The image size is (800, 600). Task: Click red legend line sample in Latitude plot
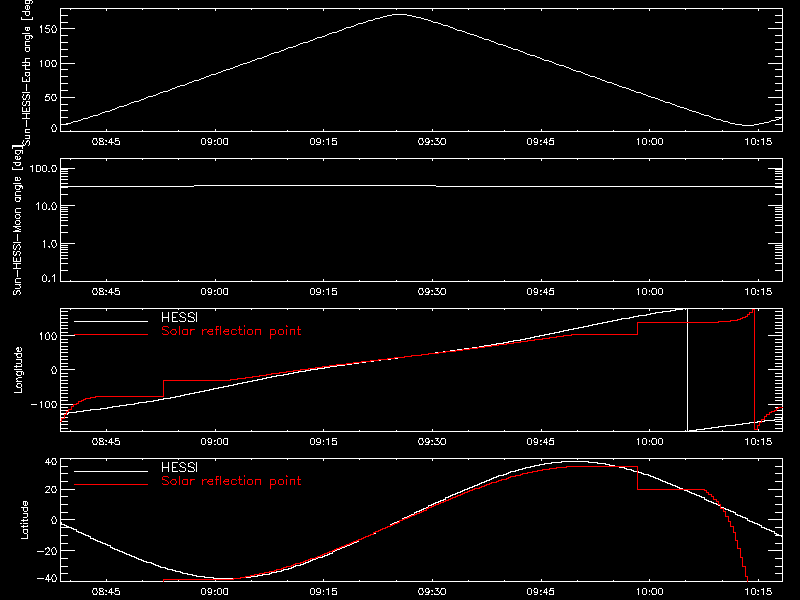(x=111, y=485)
